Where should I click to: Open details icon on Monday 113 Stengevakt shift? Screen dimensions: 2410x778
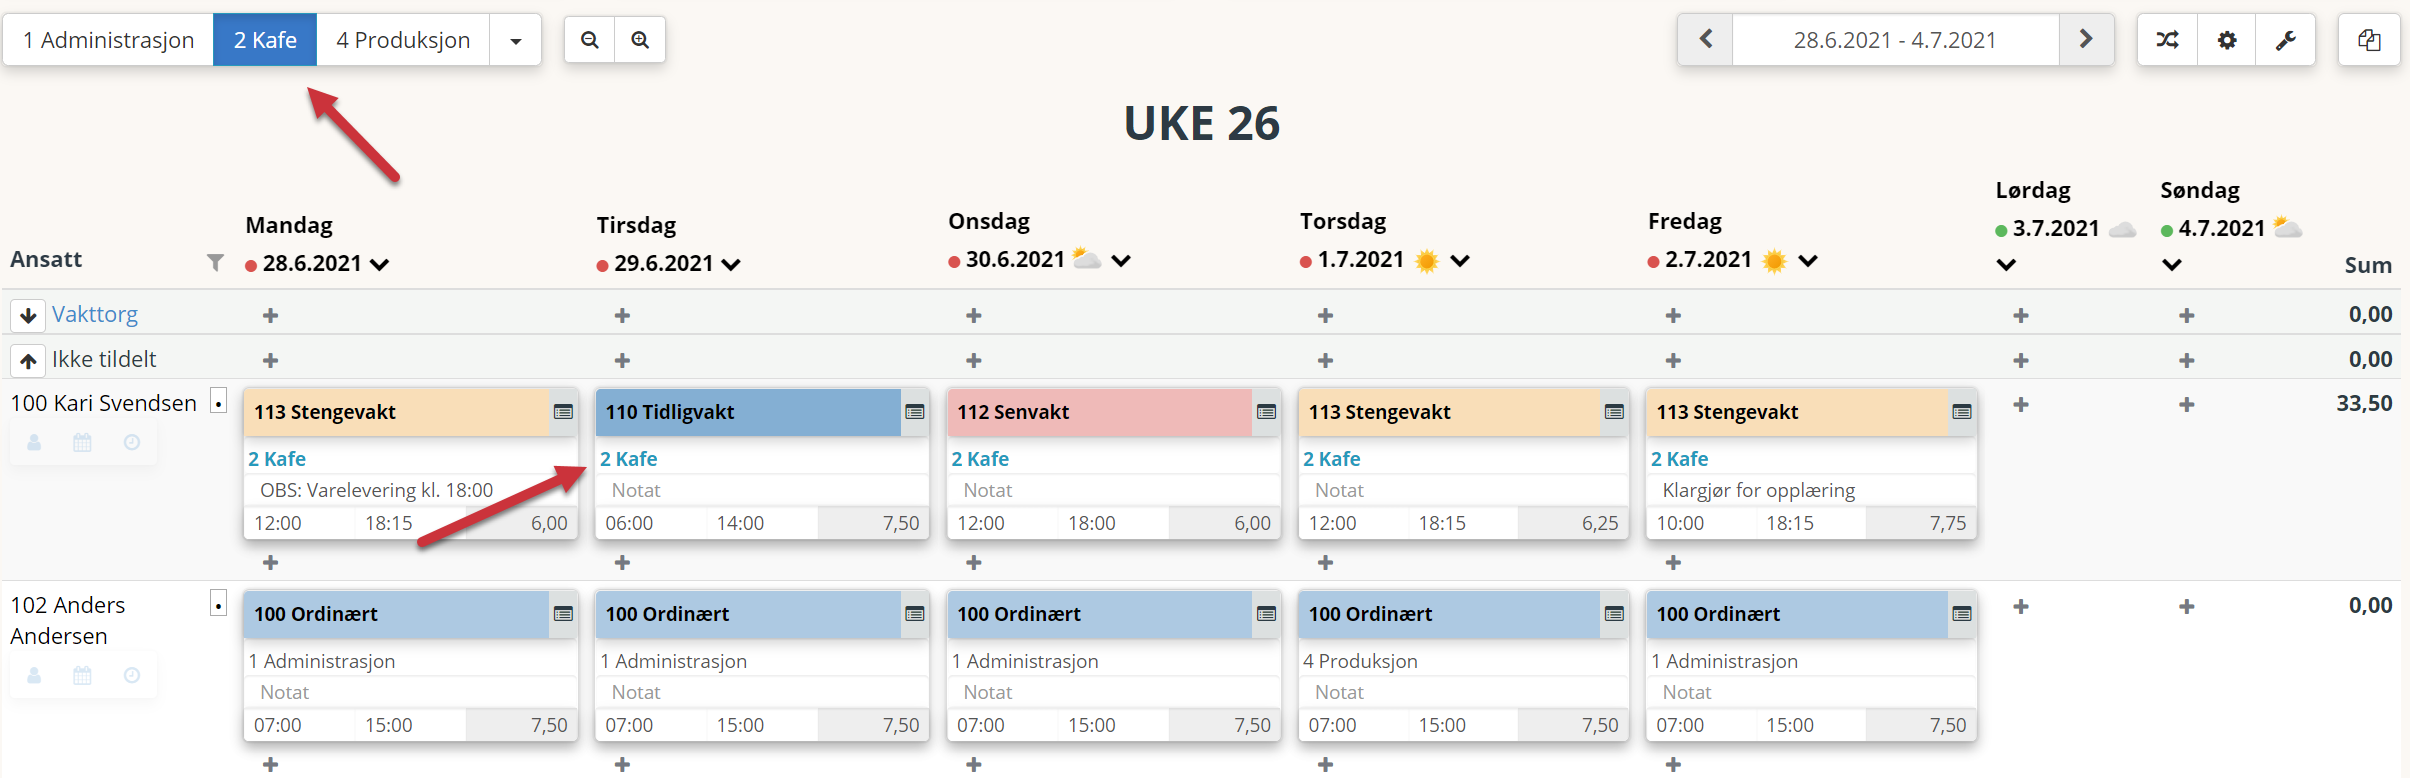click(564, 412)
